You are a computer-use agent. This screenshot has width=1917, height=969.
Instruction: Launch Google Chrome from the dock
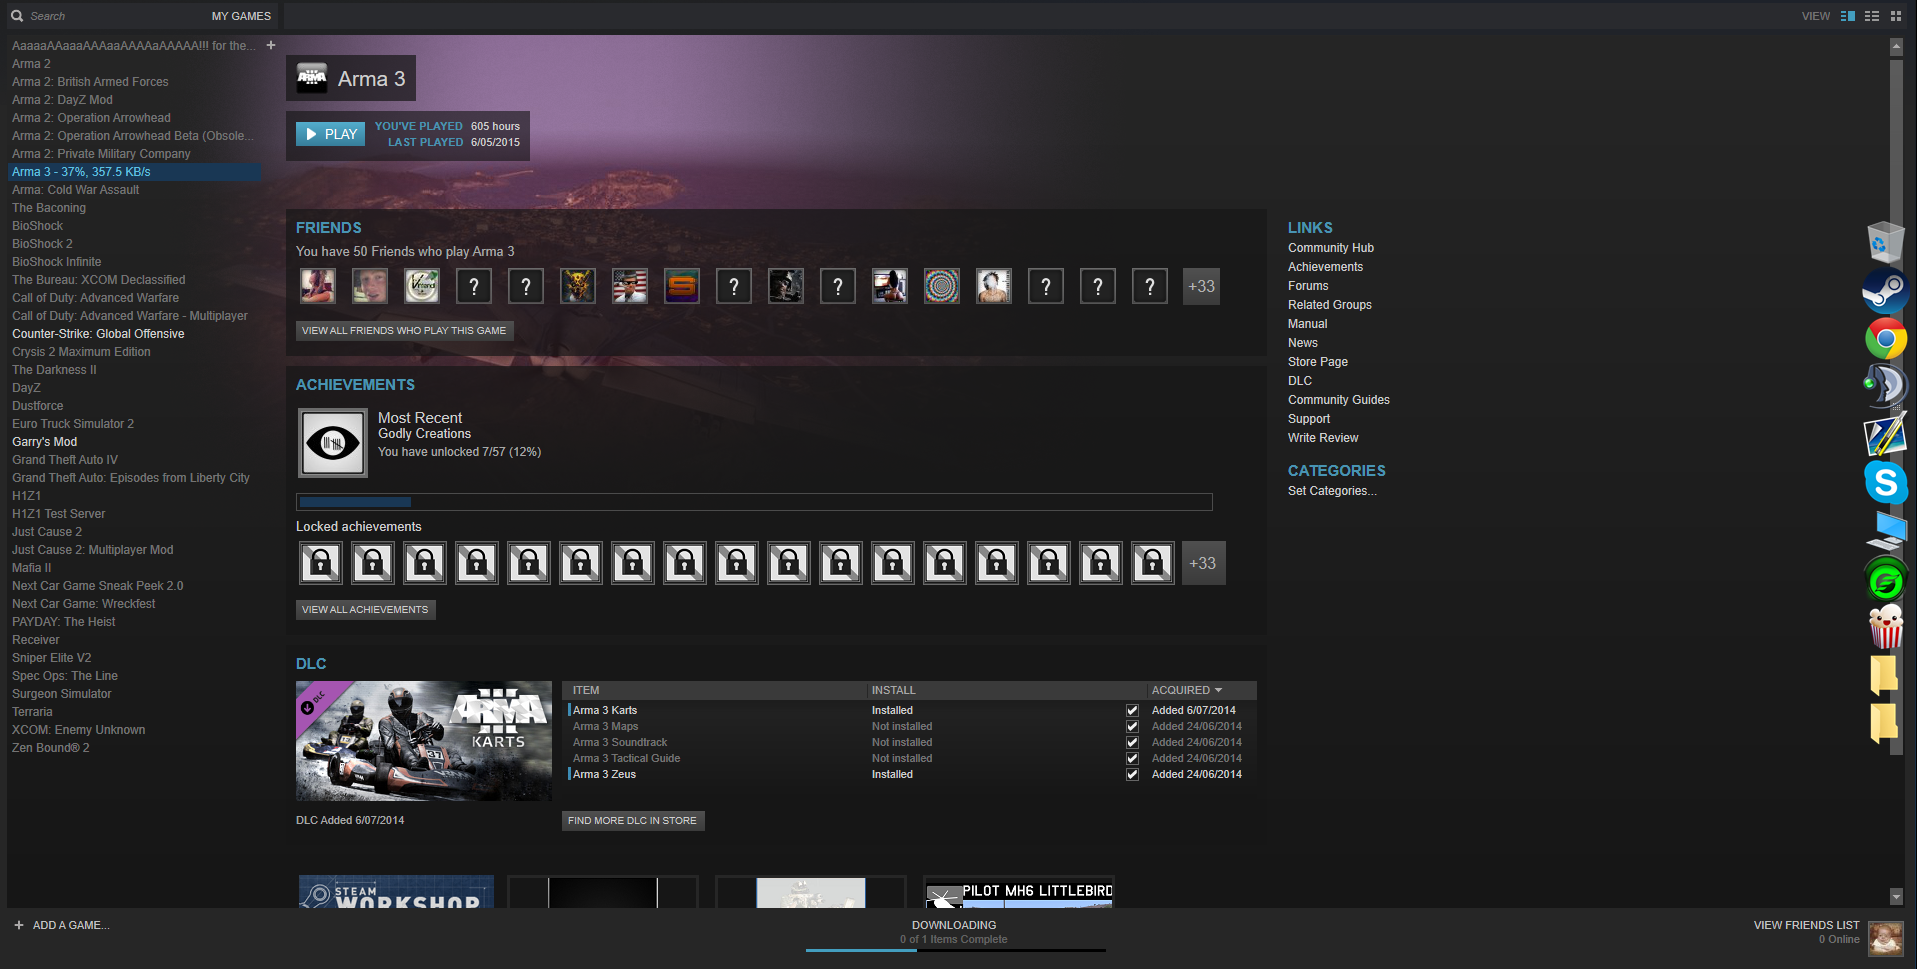(x=1886, y=339)
